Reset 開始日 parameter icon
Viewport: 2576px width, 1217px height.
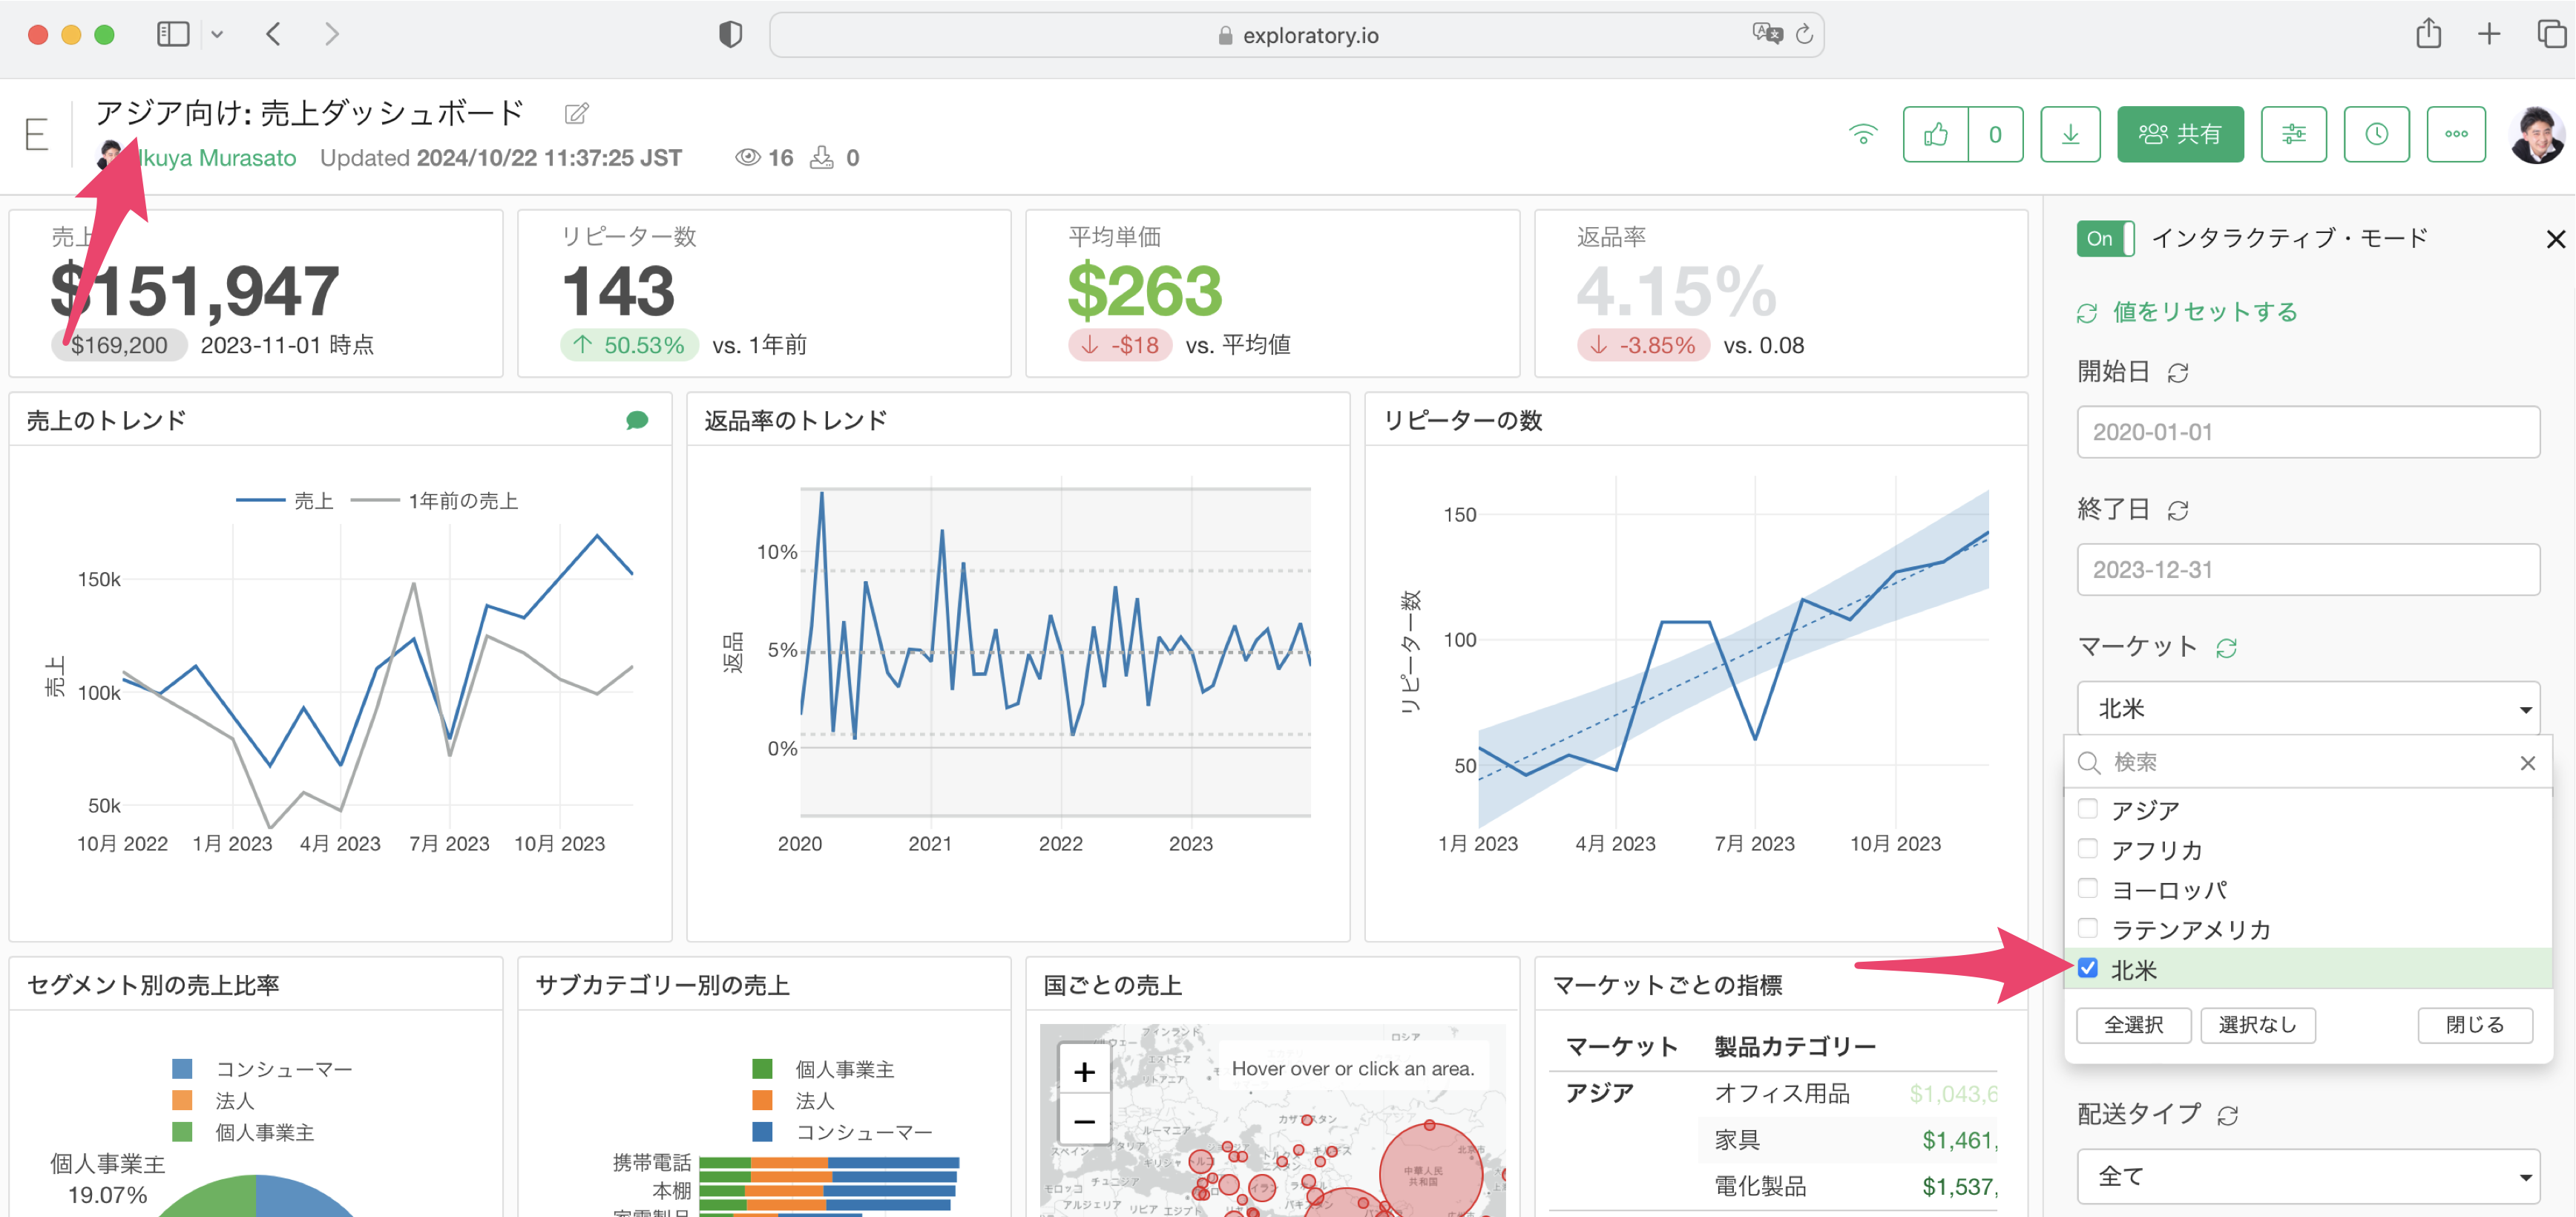2178,373
